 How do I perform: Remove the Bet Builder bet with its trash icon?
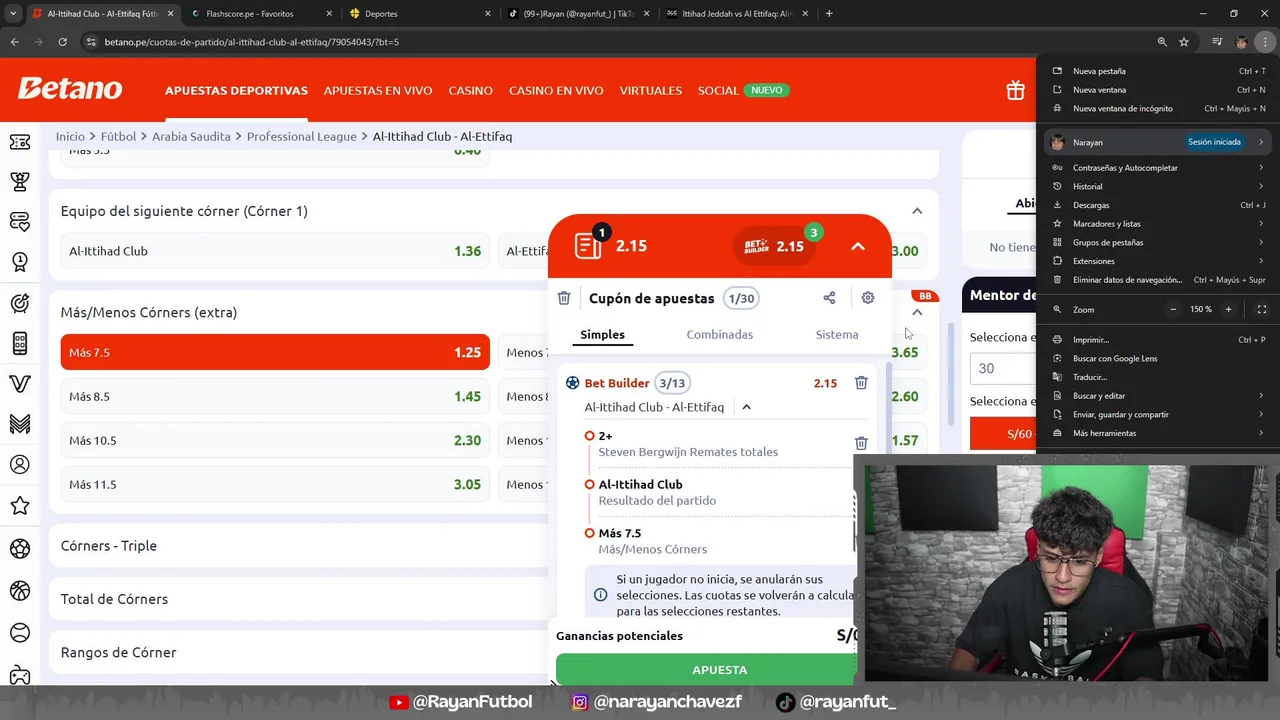click(861, 383)
